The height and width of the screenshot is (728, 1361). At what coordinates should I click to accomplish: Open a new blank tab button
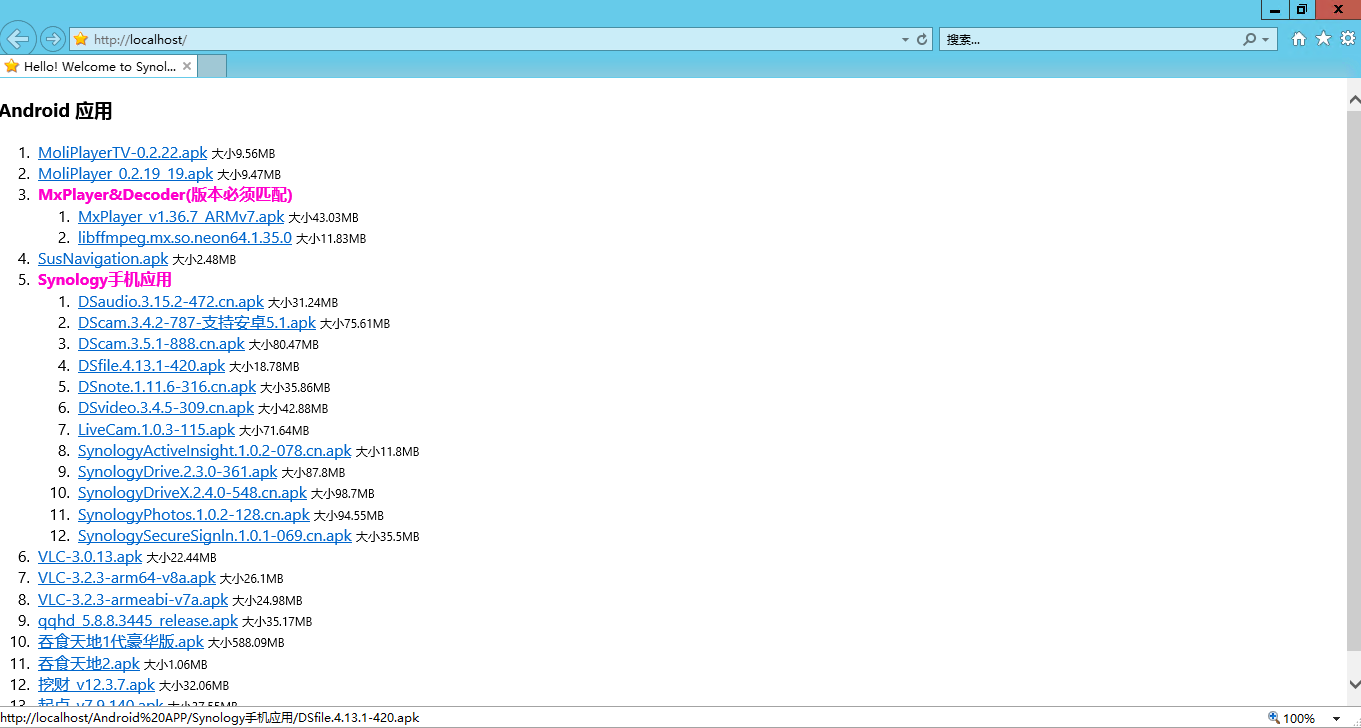(212, 66)
